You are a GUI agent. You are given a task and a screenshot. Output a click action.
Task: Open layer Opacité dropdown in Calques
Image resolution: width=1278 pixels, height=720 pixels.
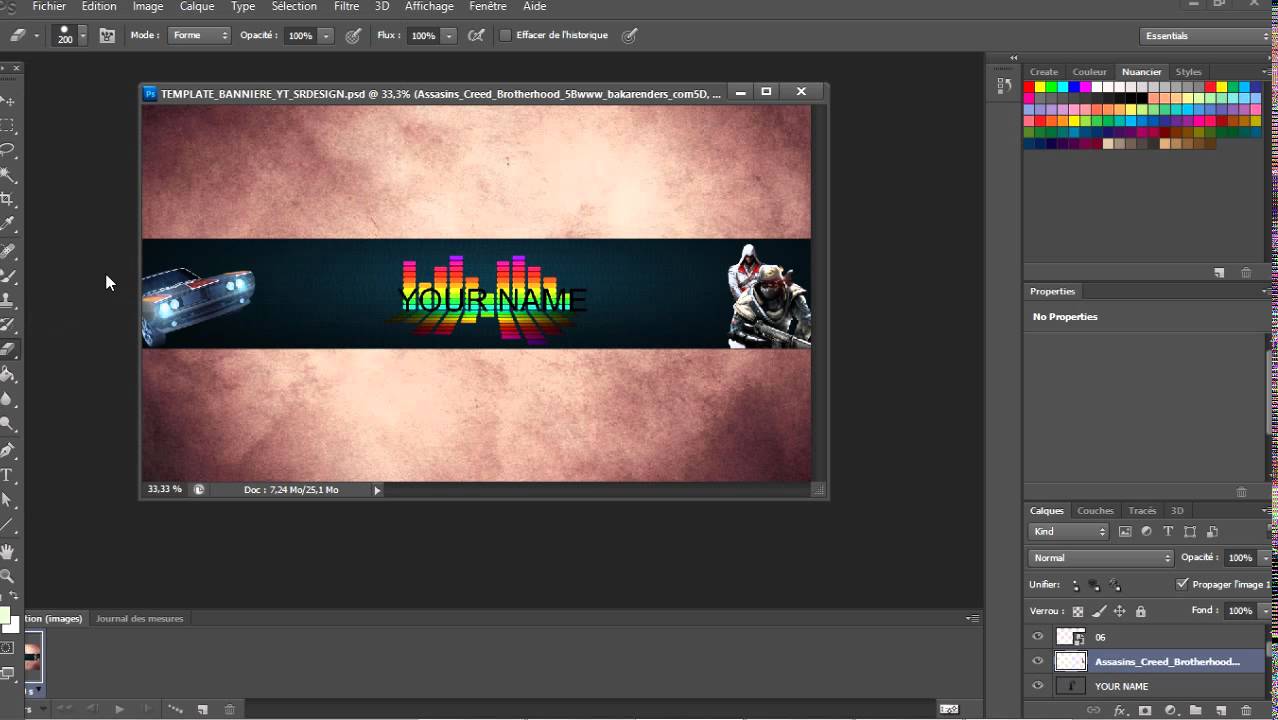1264,558
